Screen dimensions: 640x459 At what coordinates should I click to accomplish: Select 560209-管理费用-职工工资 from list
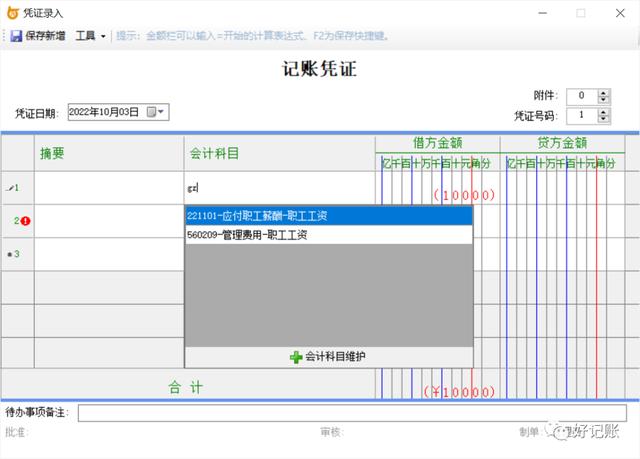(329, 235)
